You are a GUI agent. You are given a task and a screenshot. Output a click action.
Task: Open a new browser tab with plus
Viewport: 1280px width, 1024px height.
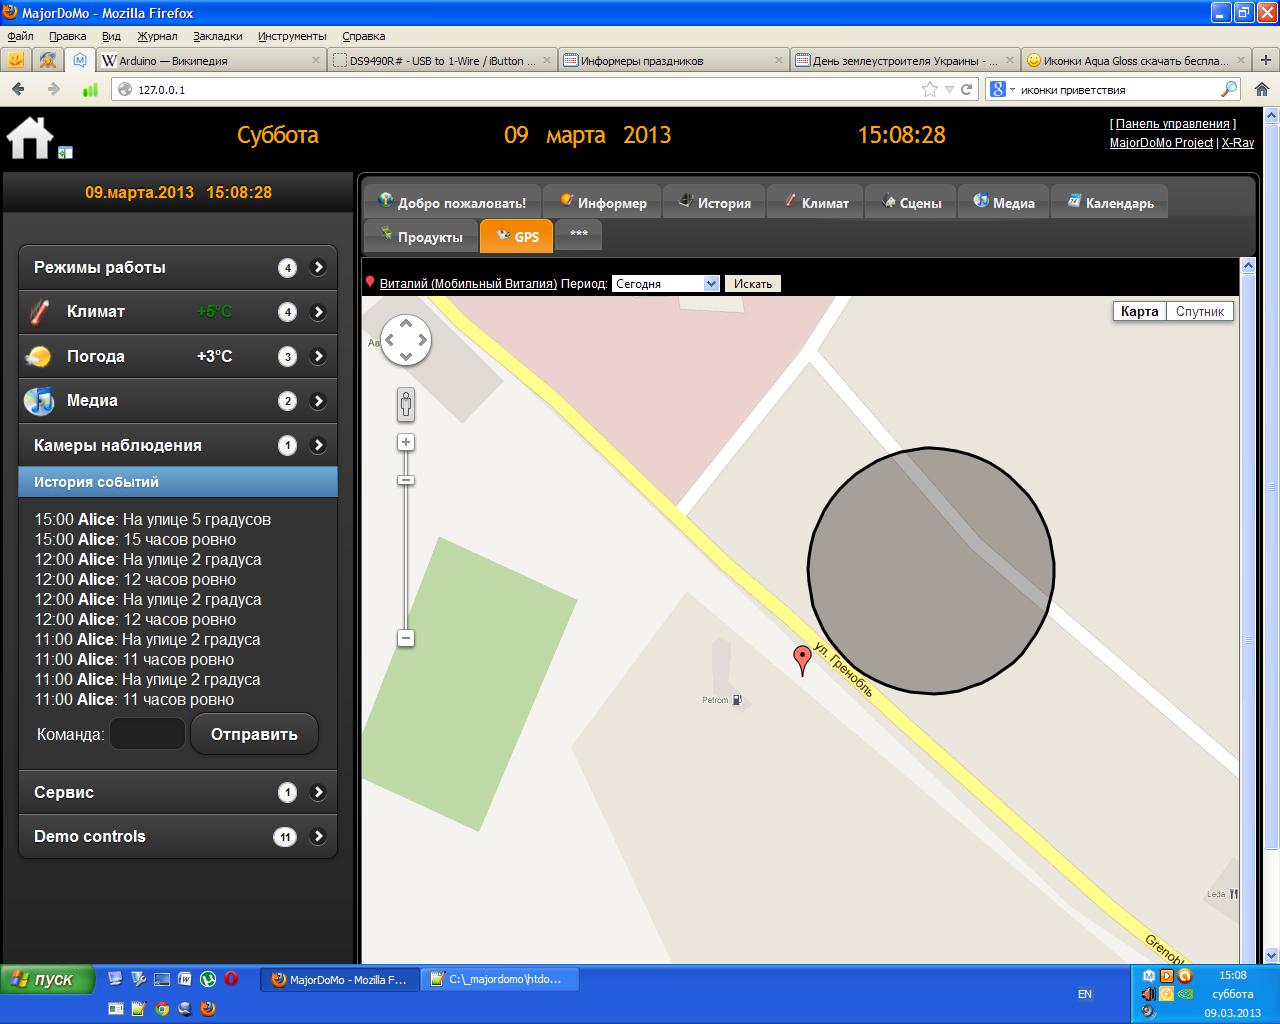[1266, 60]
